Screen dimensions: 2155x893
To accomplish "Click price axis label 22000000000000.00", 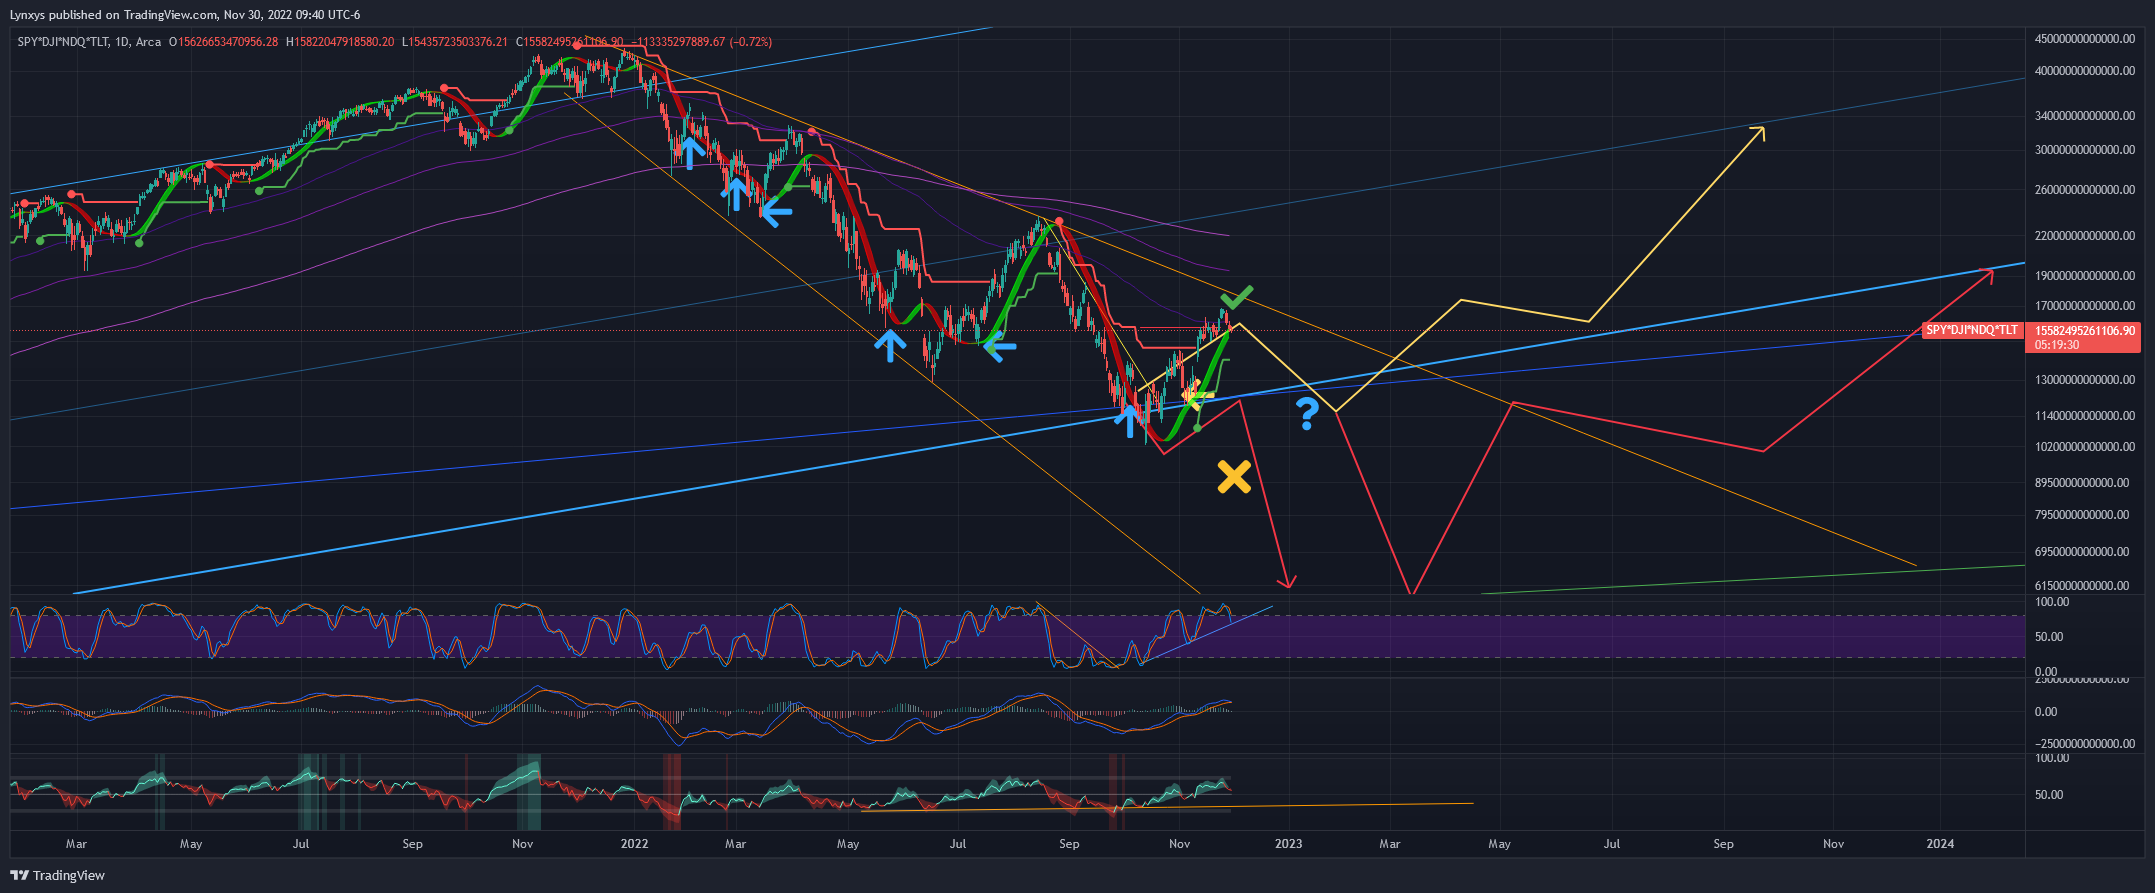I will pos(2085,236).
